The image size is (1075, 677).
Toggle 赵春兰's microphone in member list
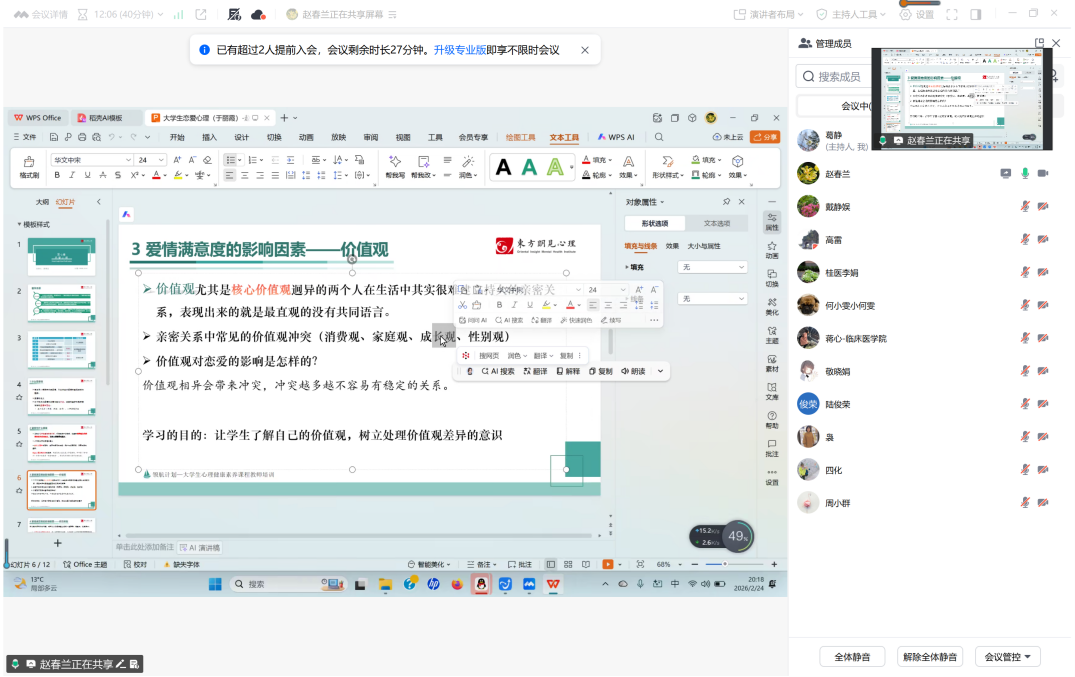click(x=1025, y=174)
